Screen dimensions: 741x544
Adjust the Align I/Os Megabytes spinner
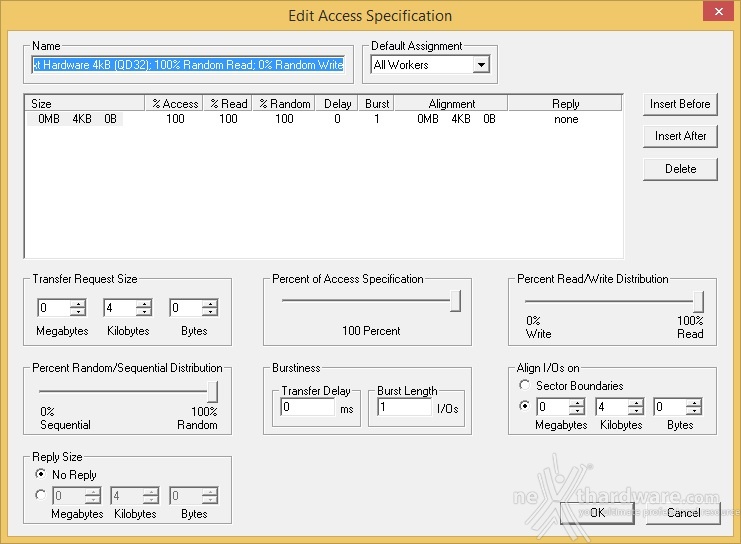[577, 406]
